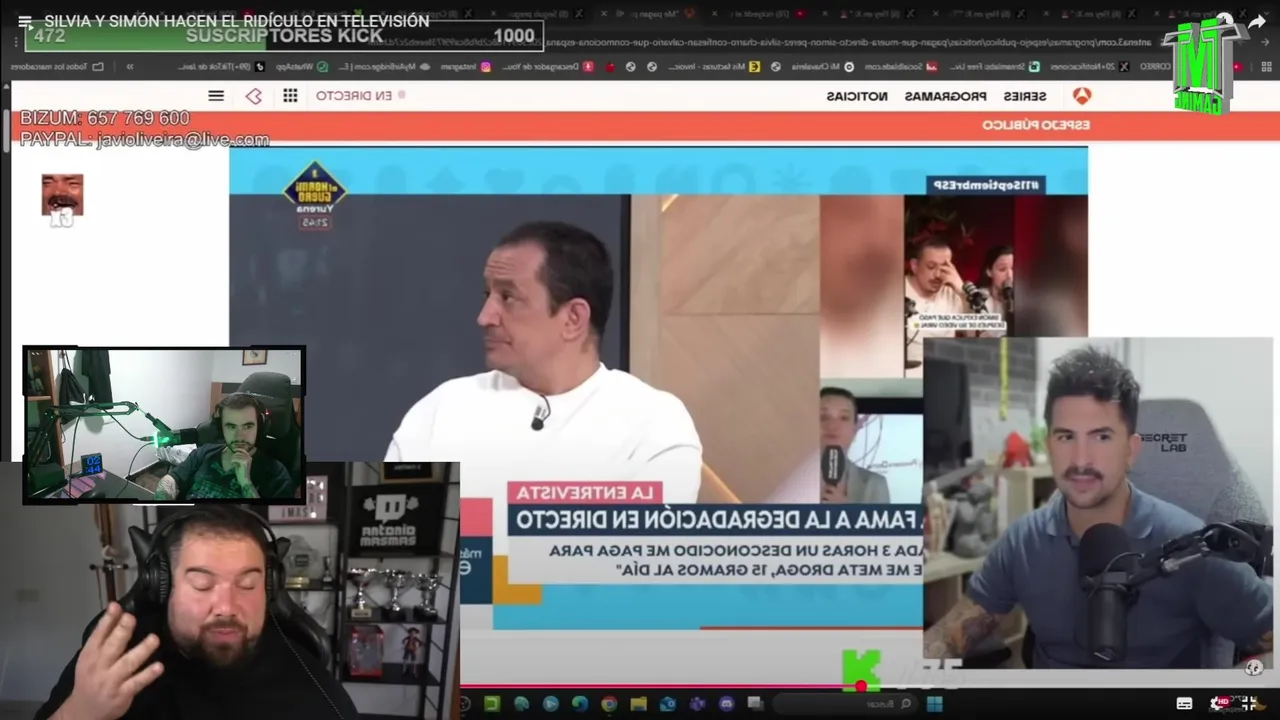1280x720 pixels.
Task: Open the TikTok bookmark
Action: (x=220, y=66)
